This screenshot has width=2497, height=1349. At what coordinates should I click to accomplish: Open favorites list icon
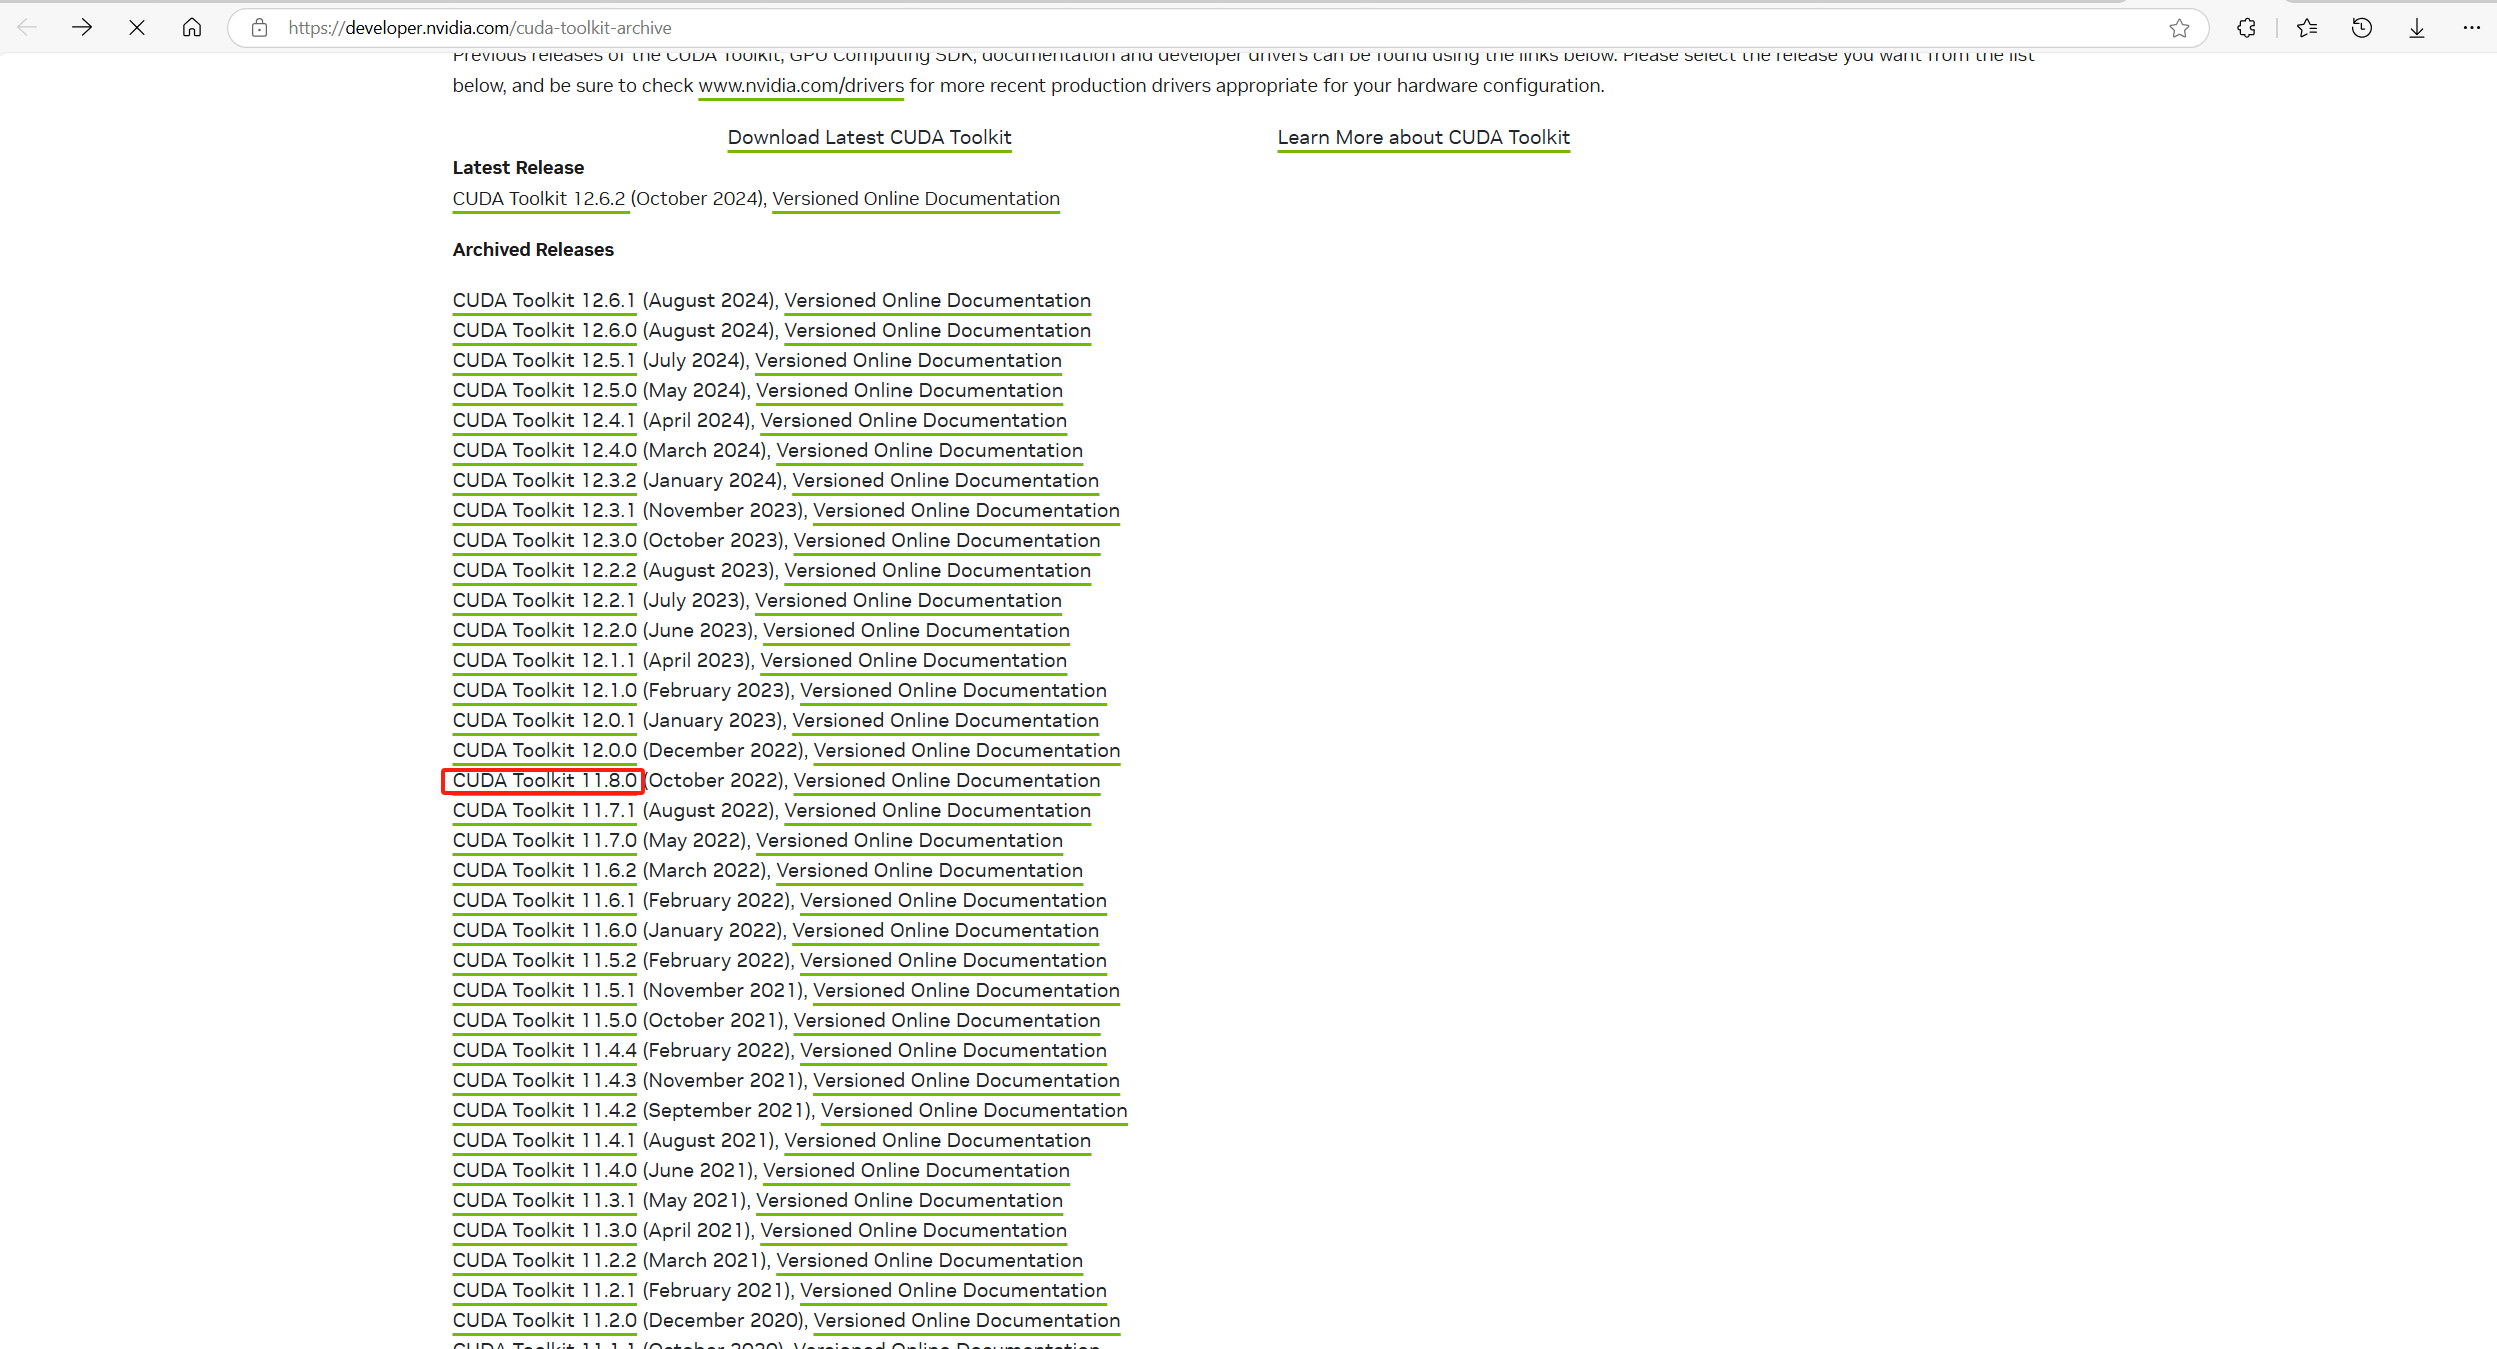pos(2307,28)
